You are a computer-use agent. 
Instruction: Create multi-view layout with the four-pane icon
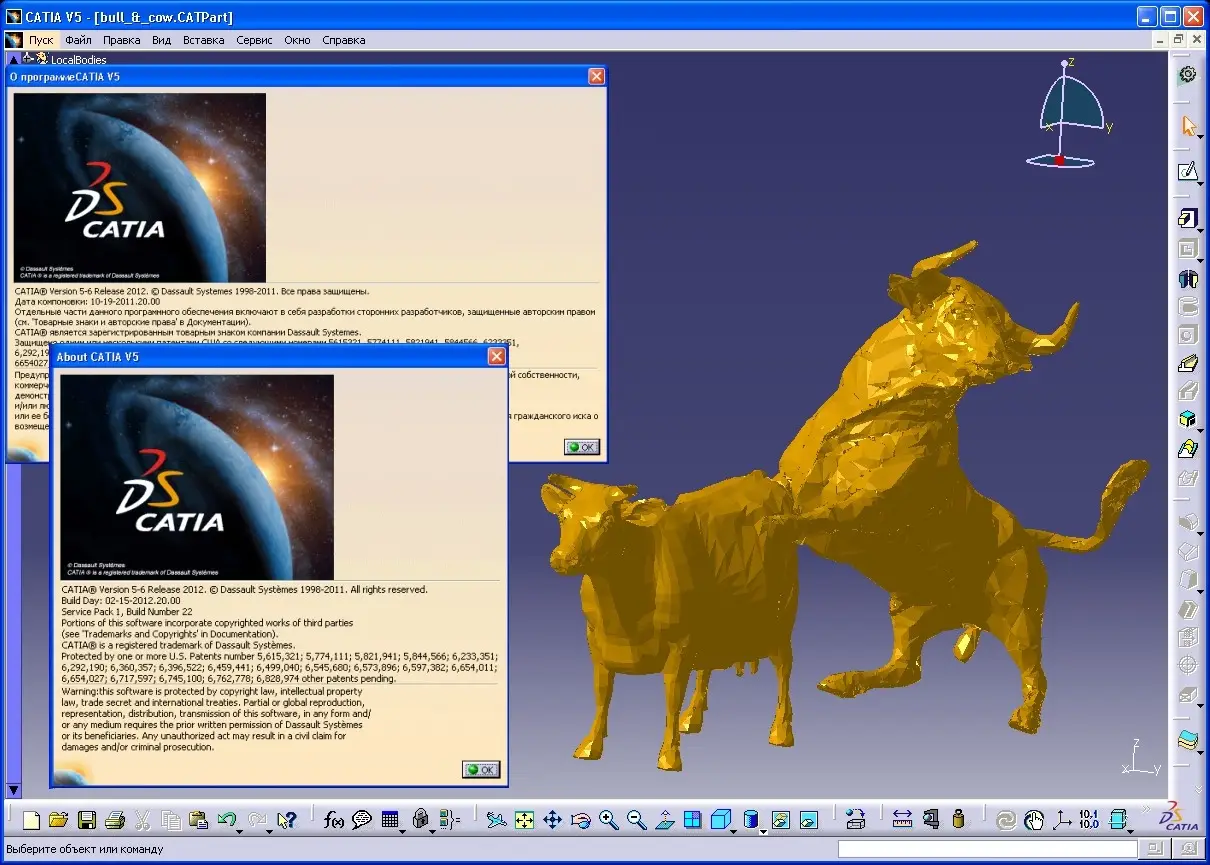[x=692, y=821]
